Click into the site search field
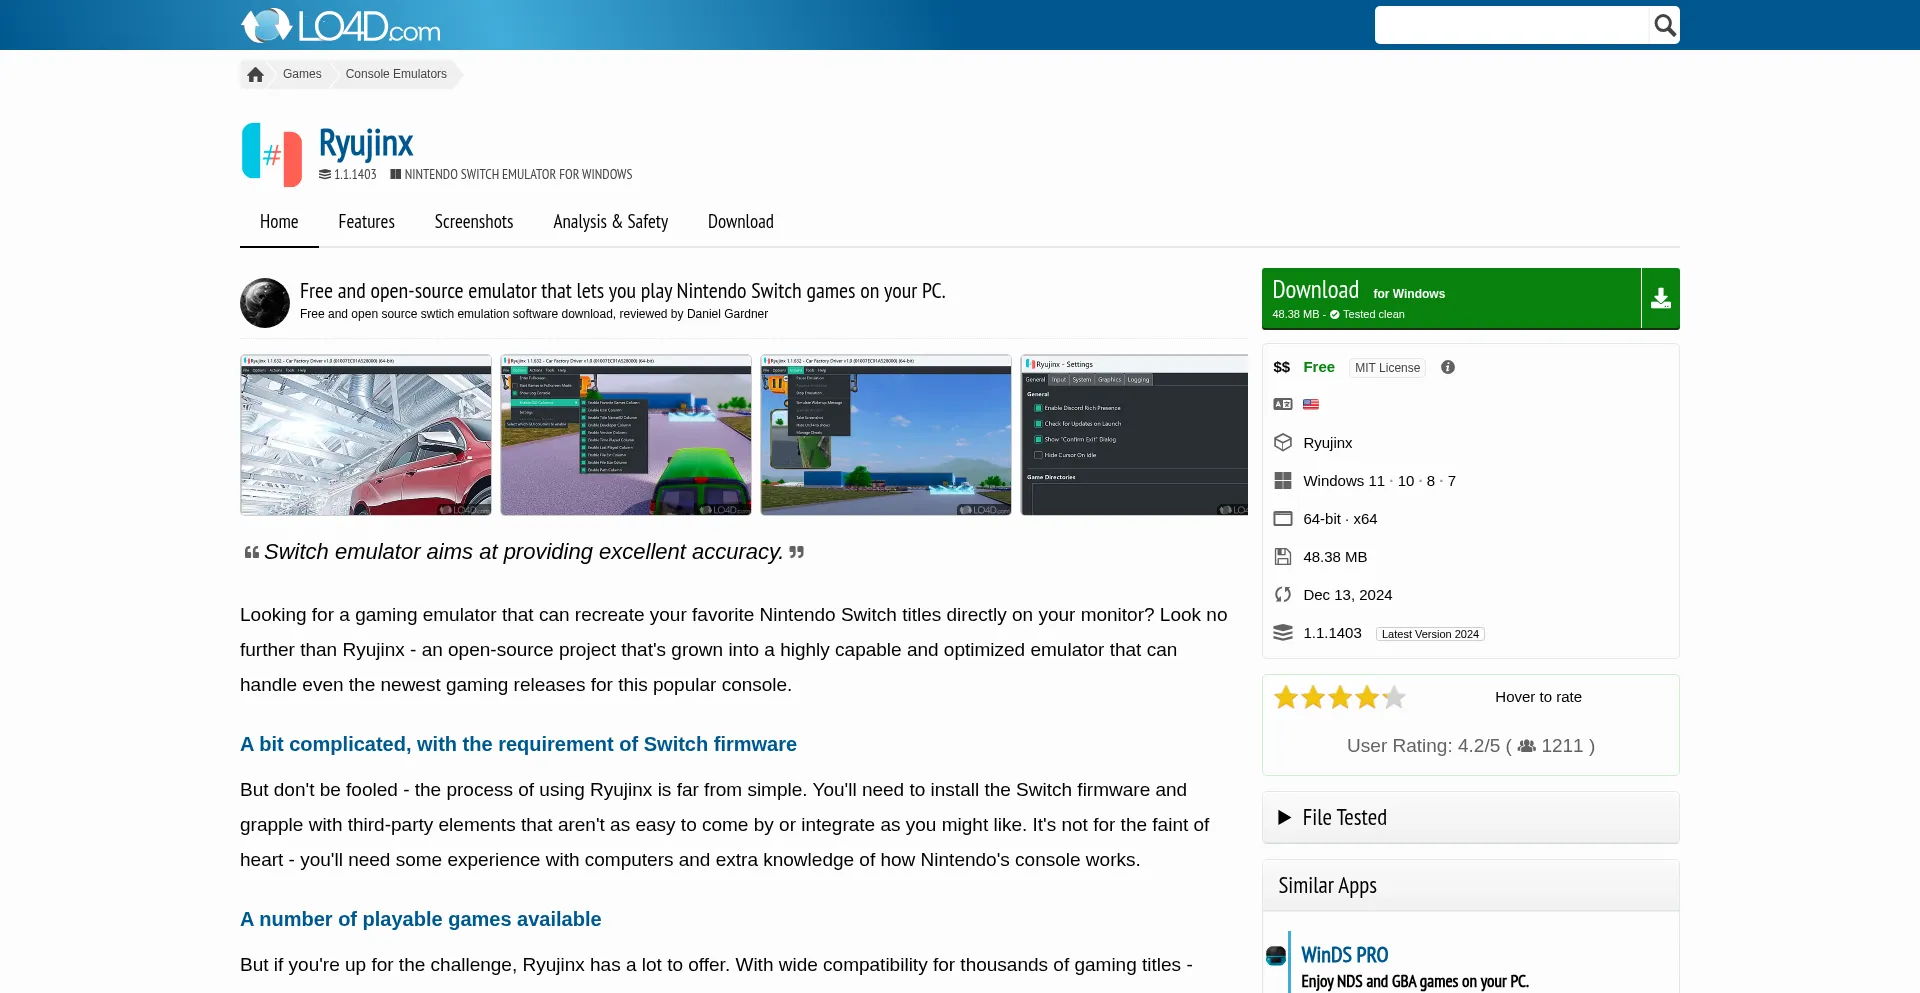The image size is (1920, 993). tap(1511, 25)
